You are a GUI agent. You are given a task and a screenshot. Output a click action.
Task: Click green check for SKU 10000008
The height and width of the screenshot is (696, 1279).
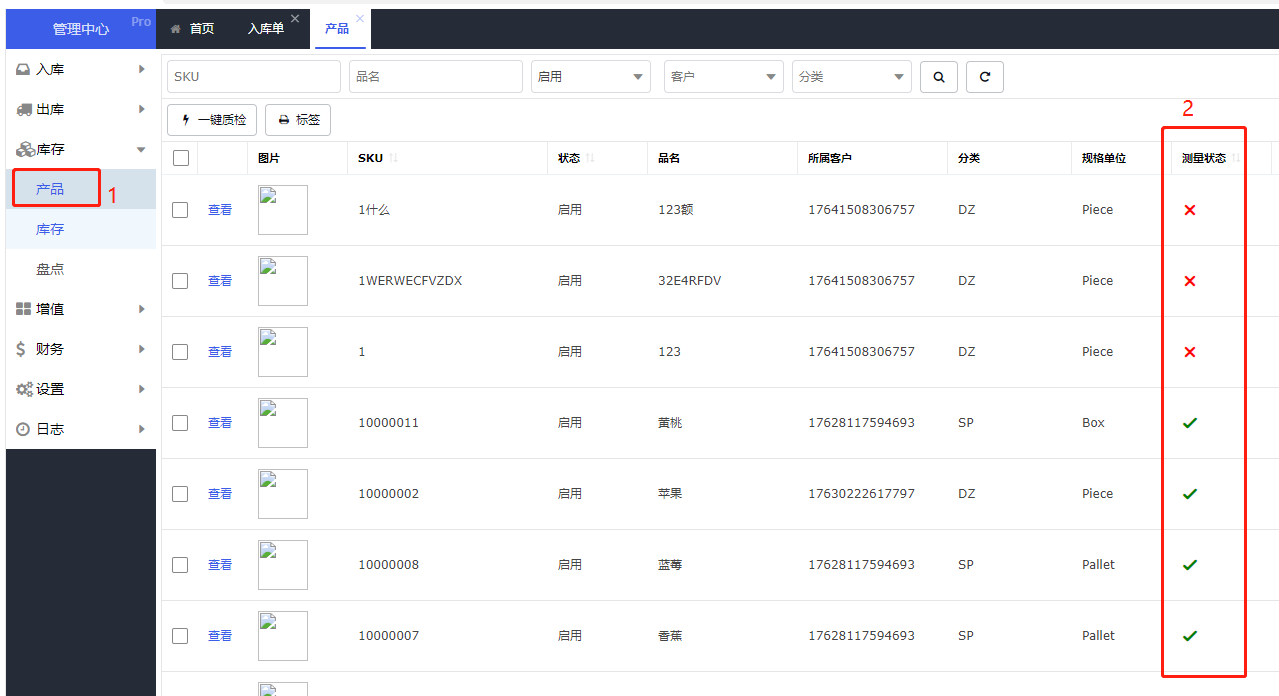point(1190,565)
